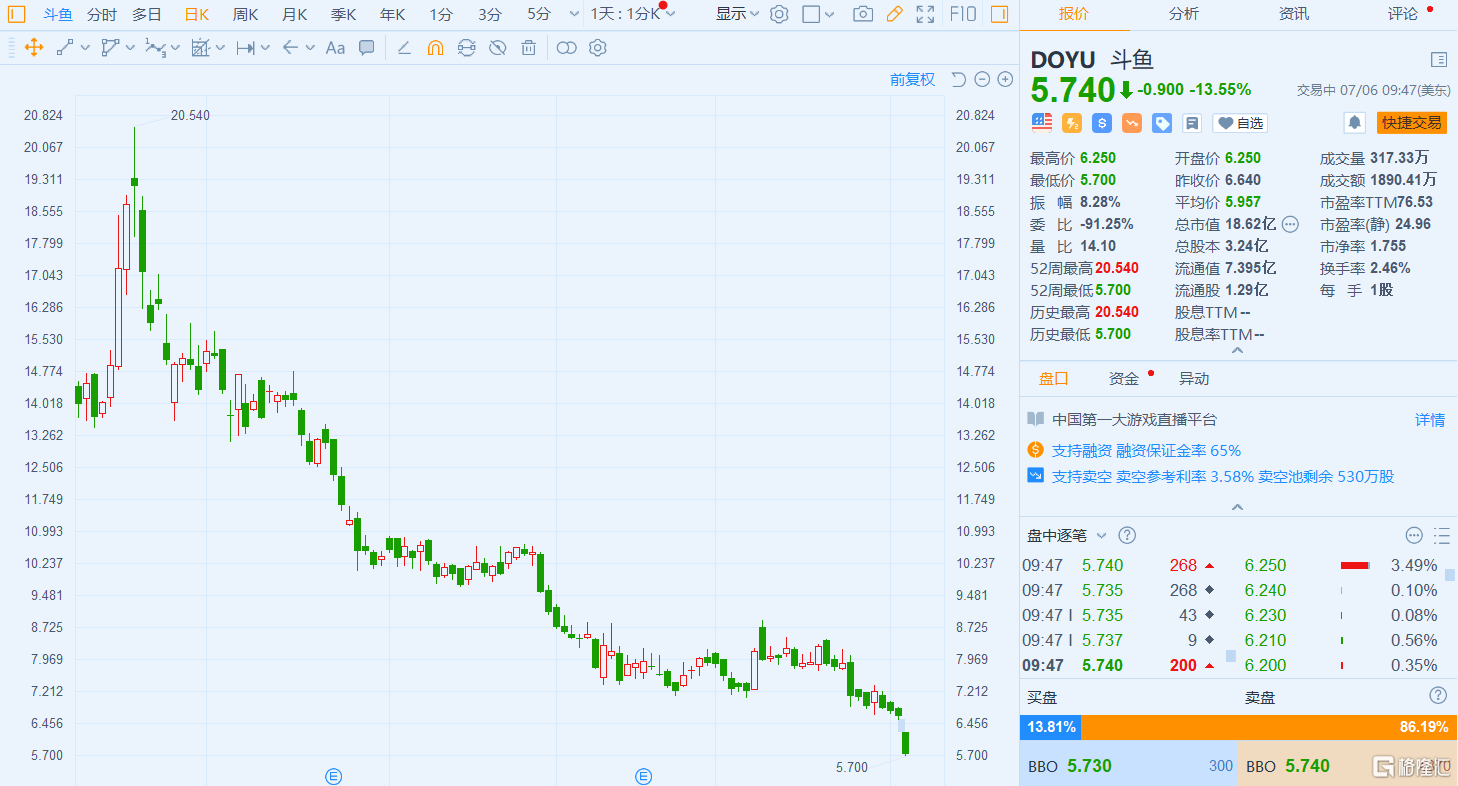Toggle the right sidebar panel icon
The height and width of the screenshot is (786, 1458).
999,14
